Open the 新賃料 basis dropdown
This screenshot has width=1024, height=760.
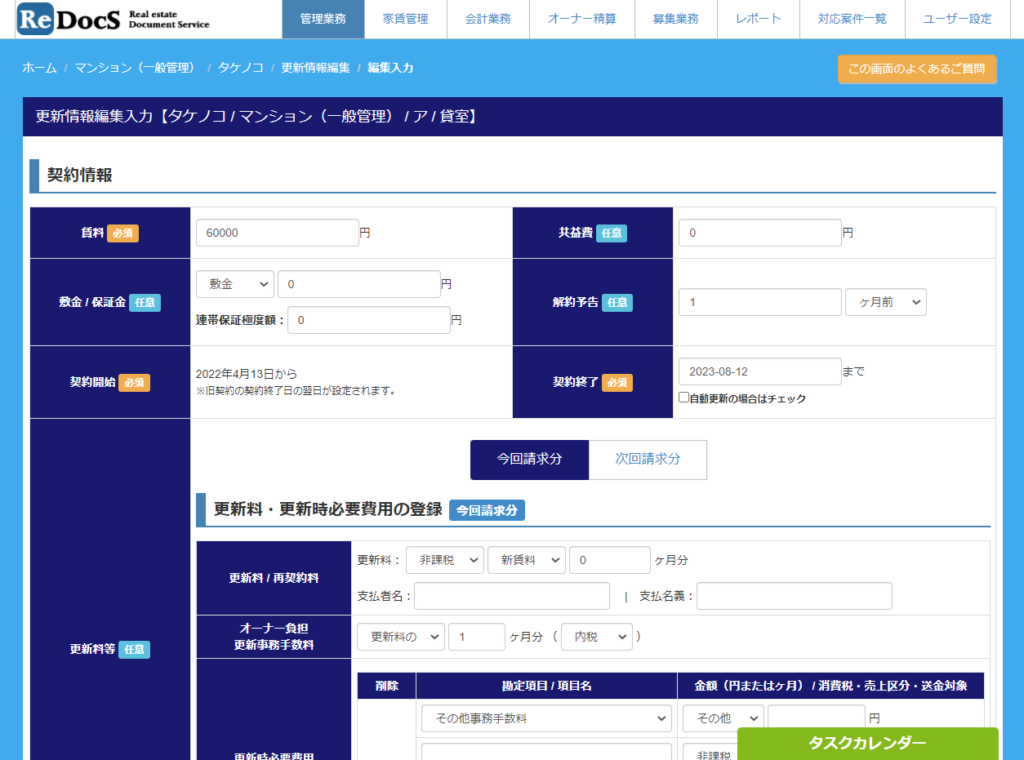click(526, 560)
